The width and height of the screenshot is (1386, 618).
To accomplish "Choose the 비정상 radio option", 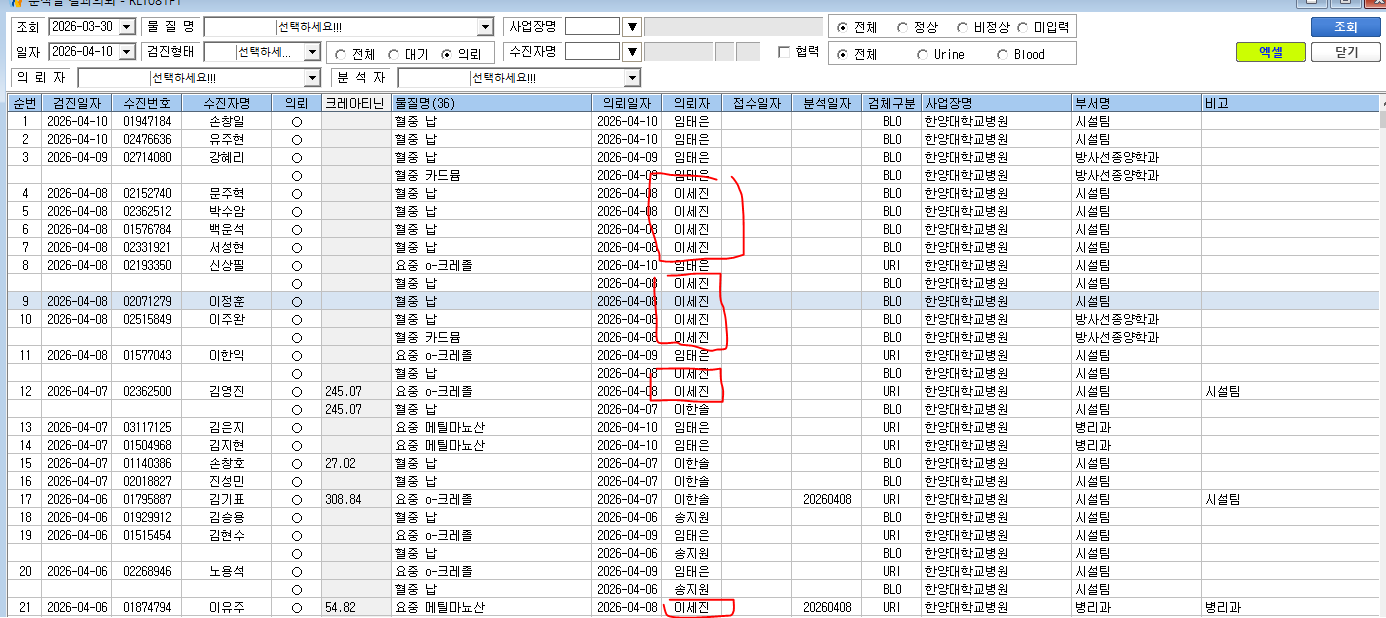I will (964, 27).
